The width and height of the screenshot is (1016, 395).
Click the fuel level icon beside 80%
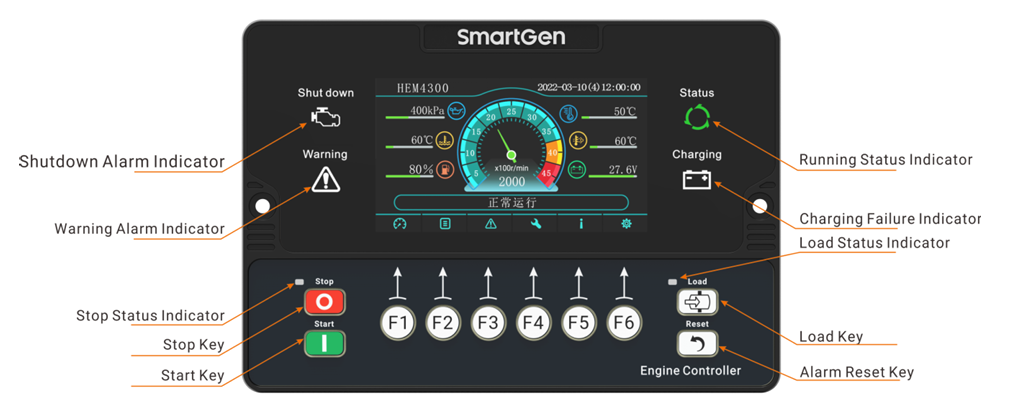point(444,170)
